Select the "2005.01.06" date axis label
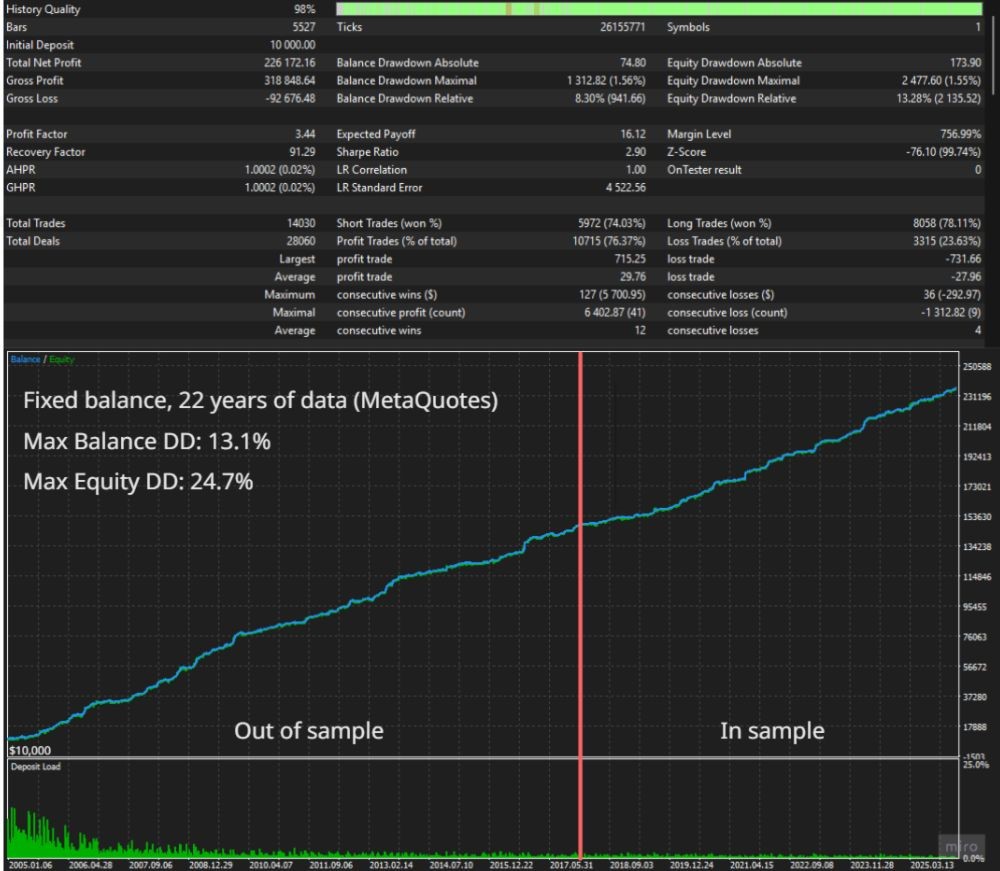 [31, 865]
